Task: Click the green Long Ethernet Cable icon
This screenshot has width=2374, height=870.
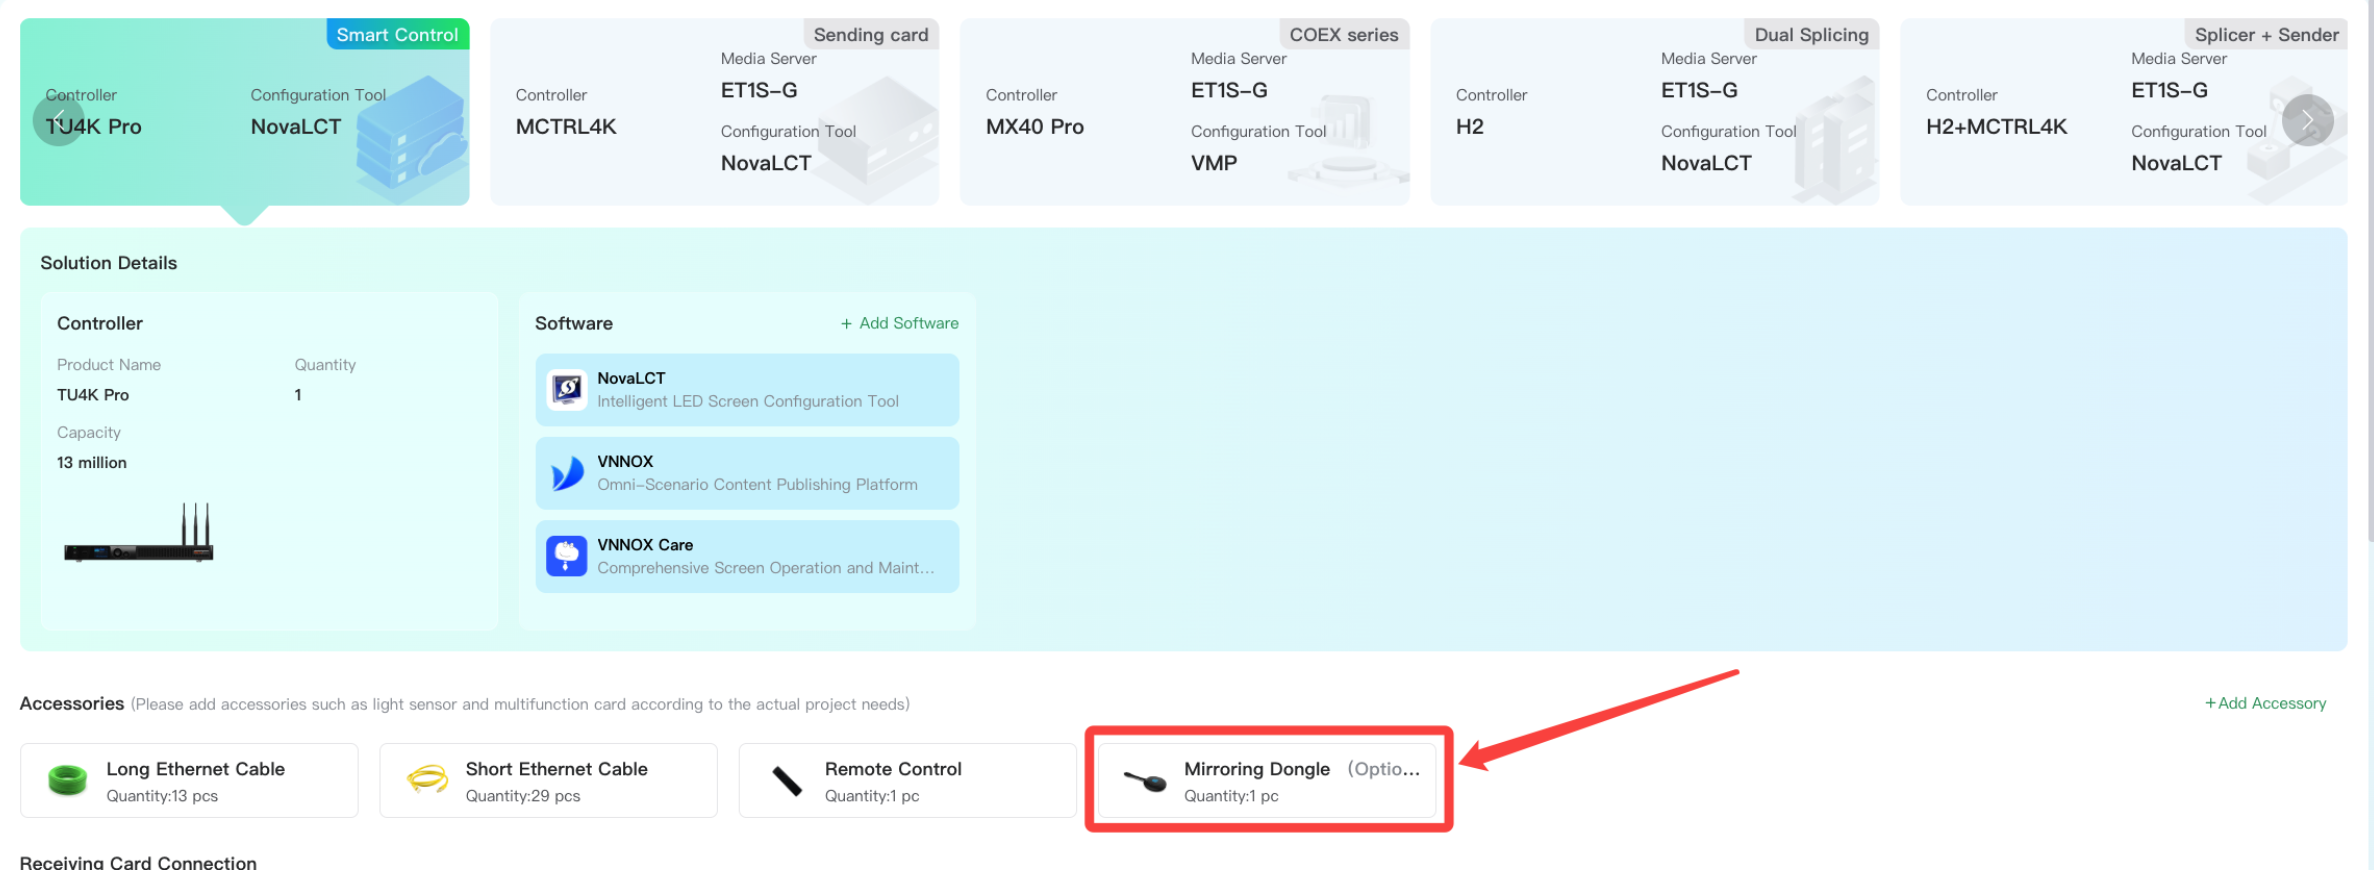Action: click(68, 780)
